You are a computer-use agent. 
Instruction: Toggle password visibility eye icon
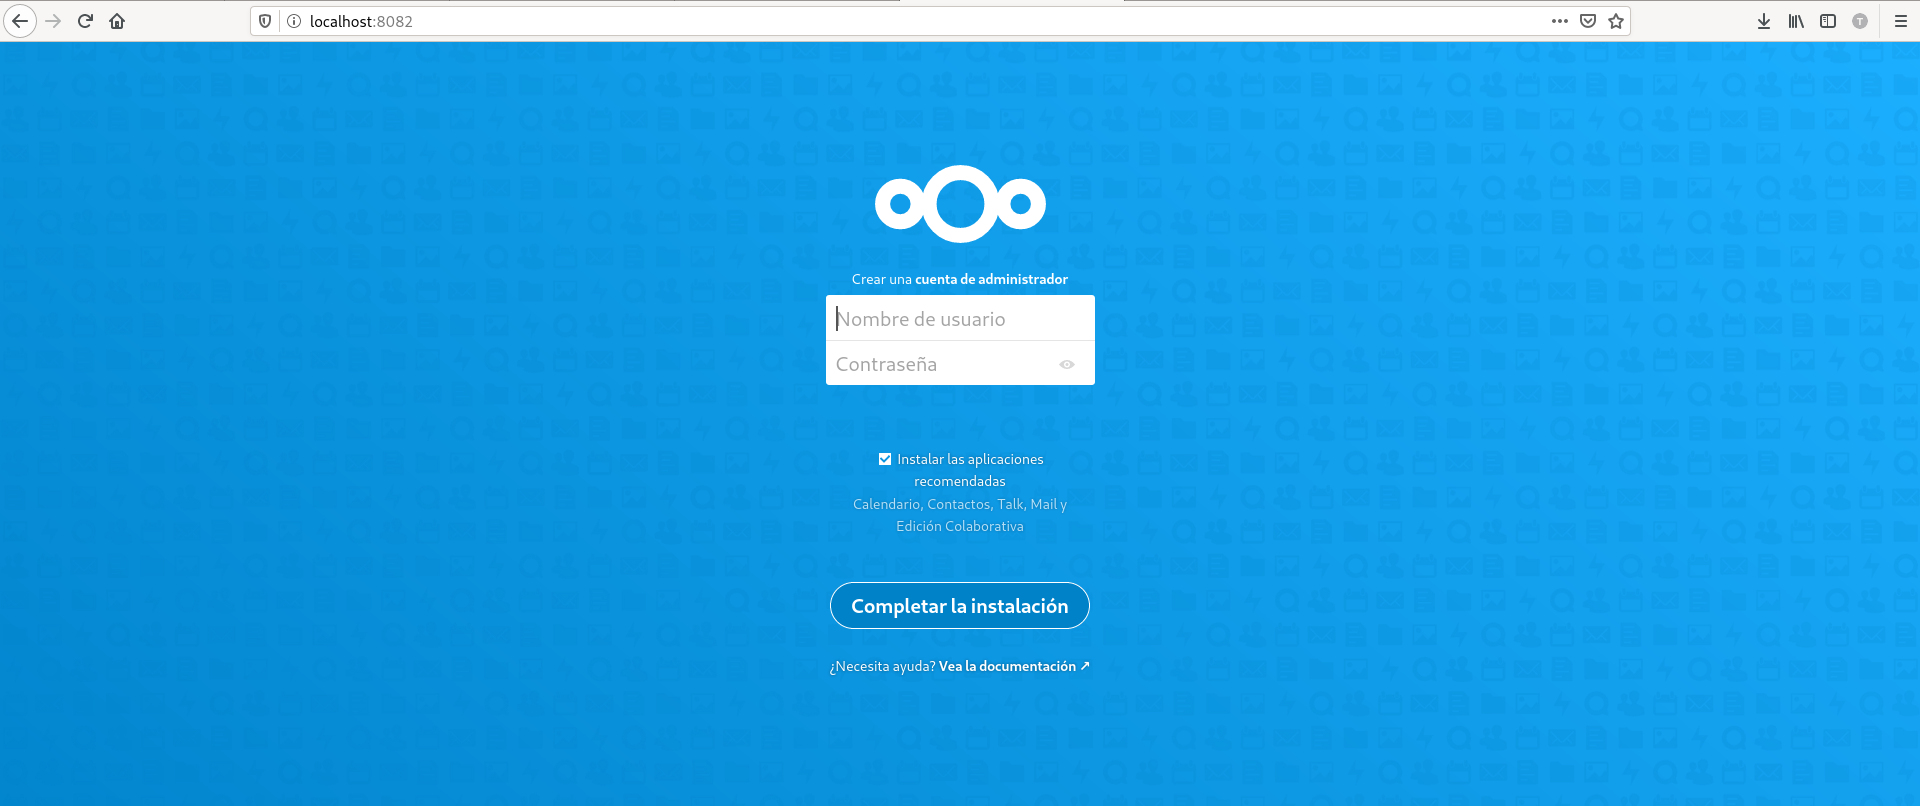pyautogui.click(x=1067, y=365)
